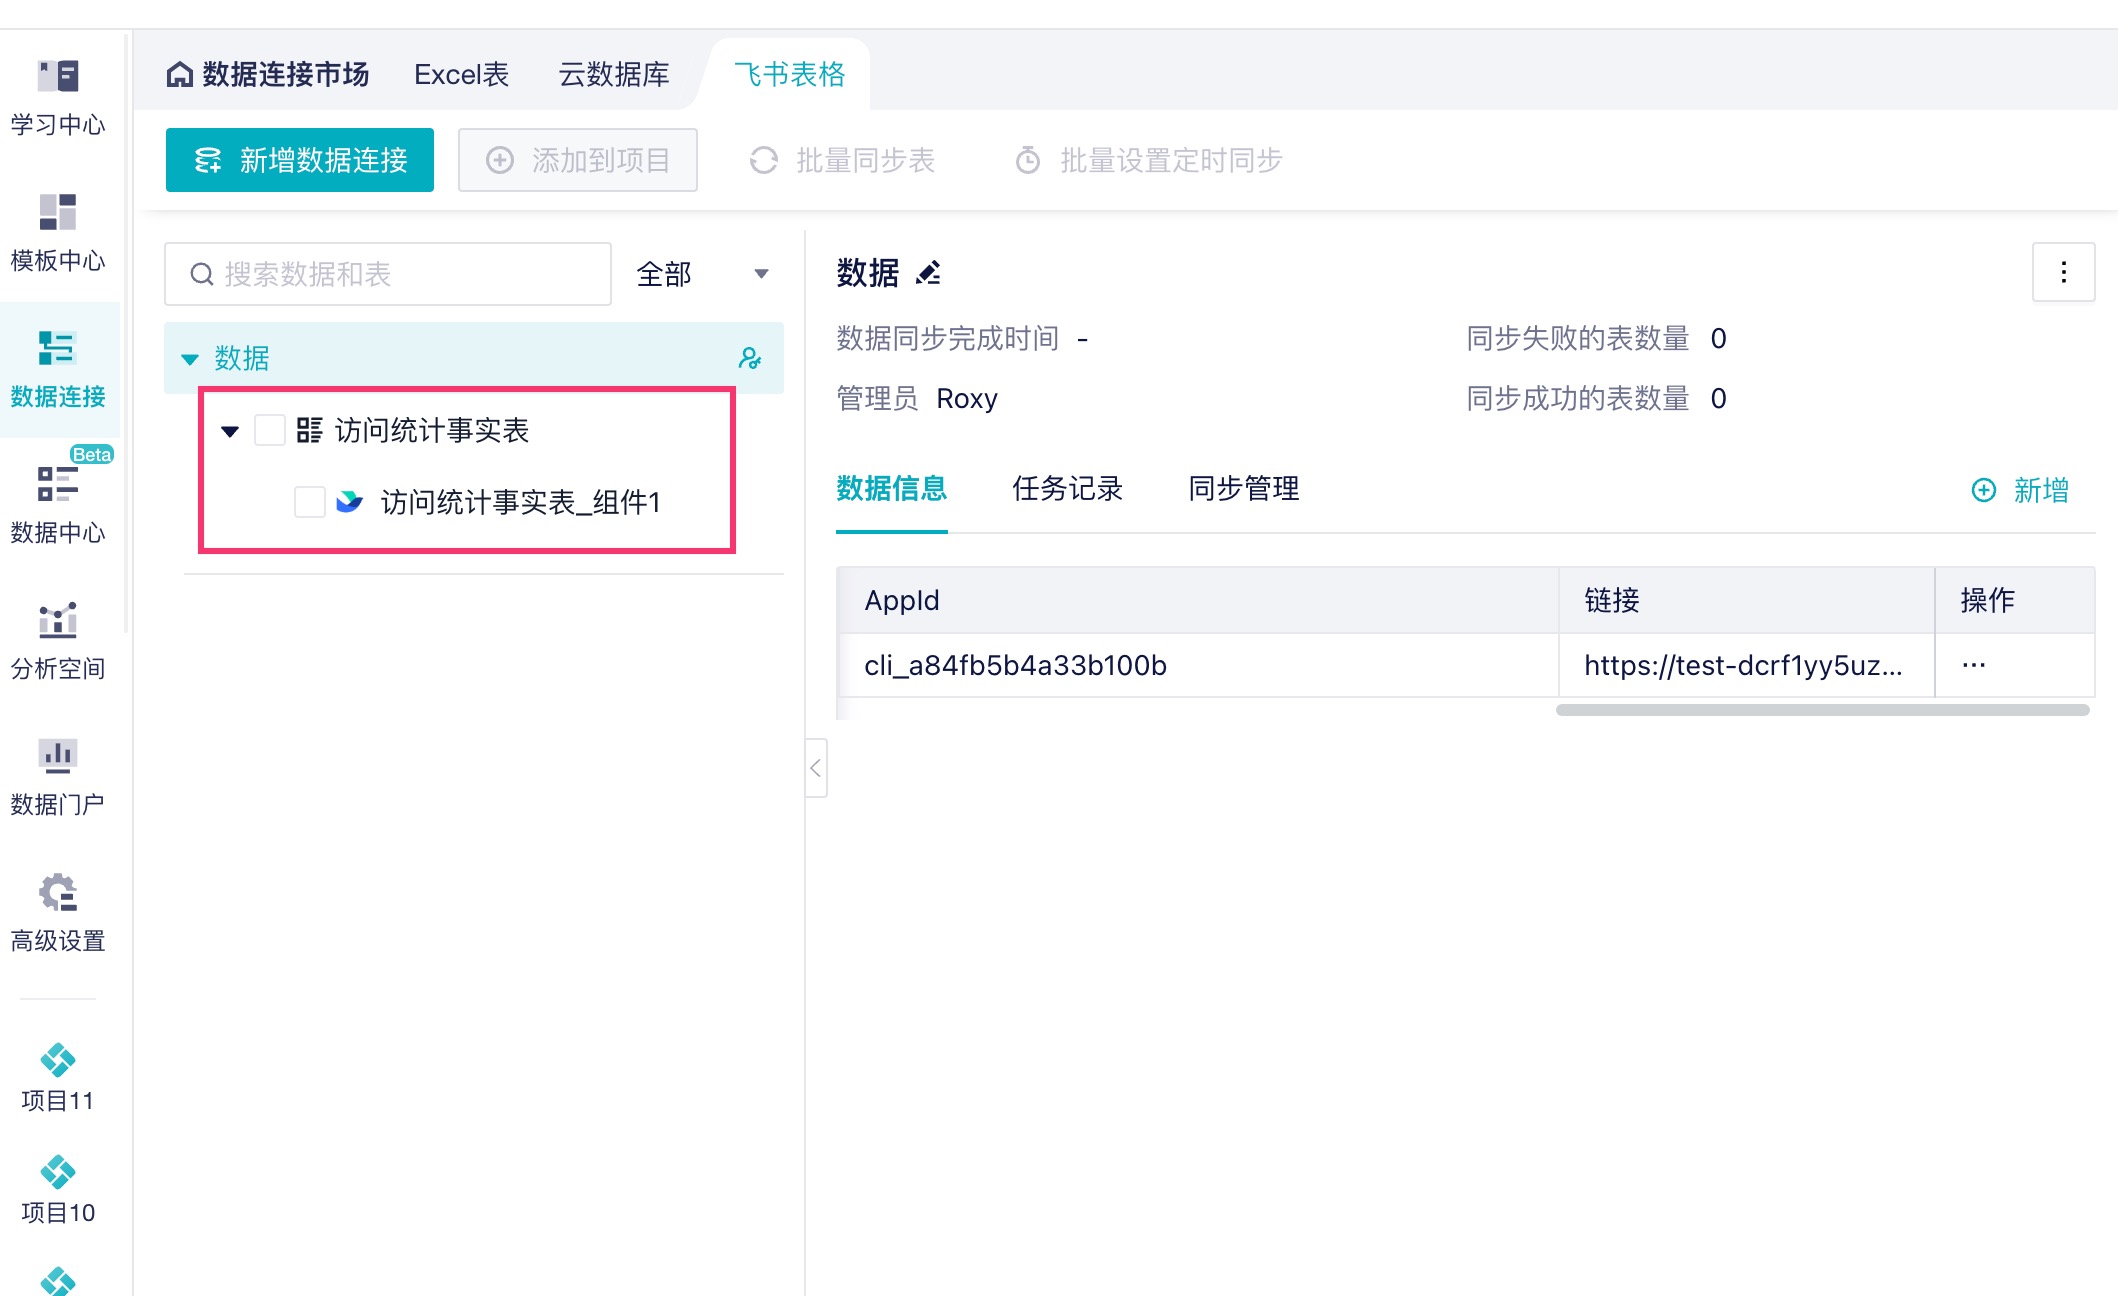Click the user permission icon on 数据 row
This screenshot has height=1296, width=2118.
(x=750, y=358)
